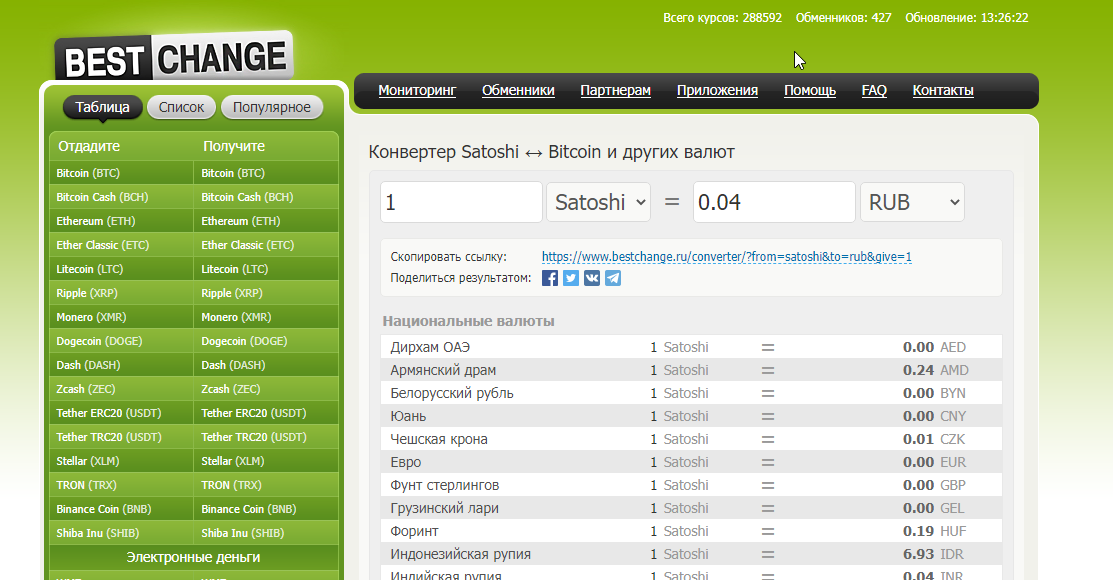
Task: Click the converter share link URL
Action: (727, 257)
